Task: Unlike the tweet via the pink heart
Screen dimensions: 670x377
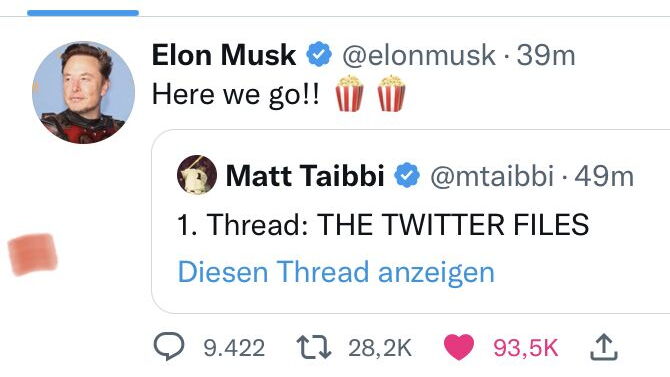Action: pyautogui.click(x=459, y=347)
